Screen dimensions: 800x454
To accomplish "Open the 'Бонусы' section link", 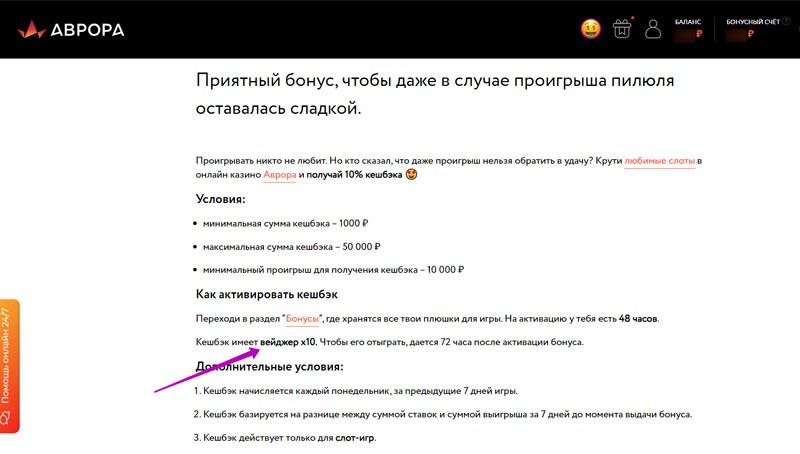I will point(302,319).
